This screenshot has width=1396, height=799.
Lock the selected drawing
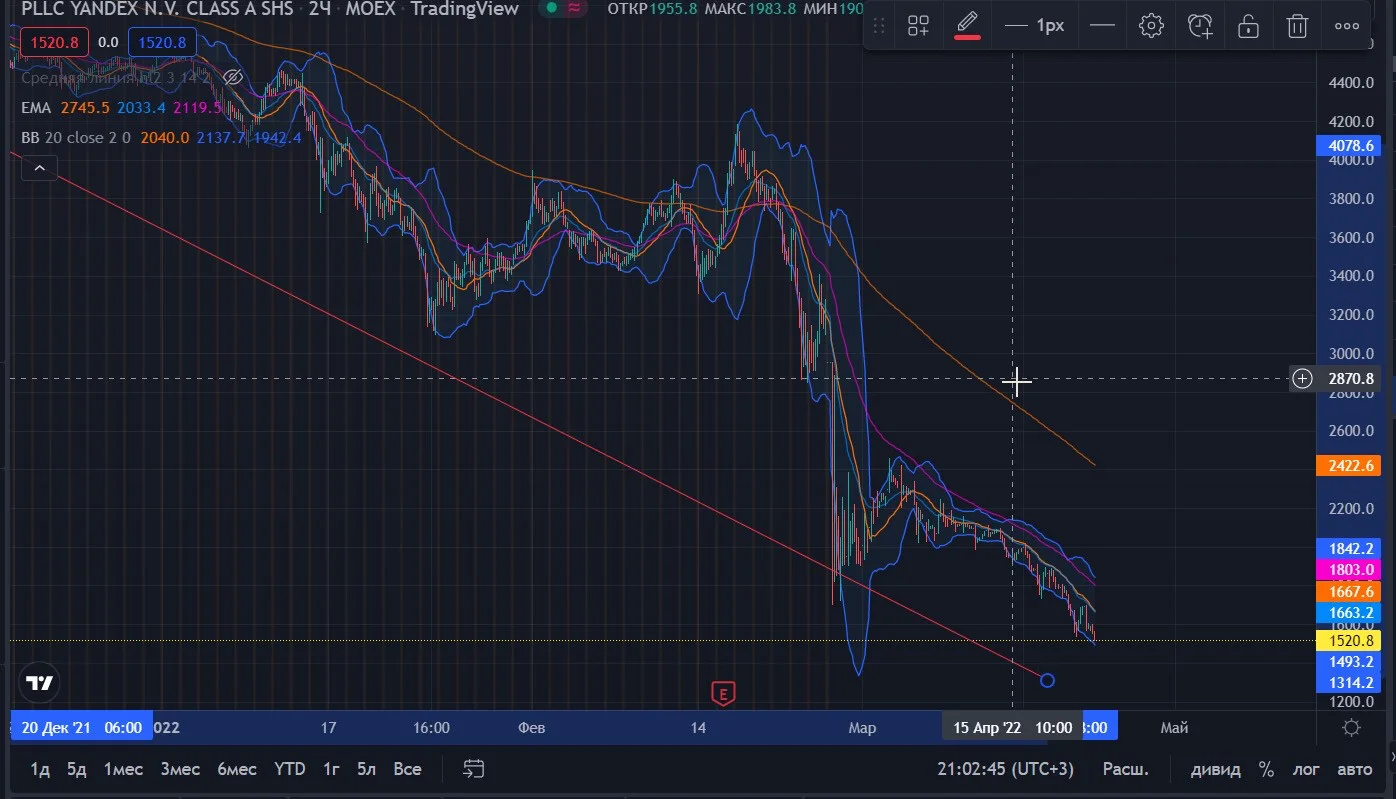[1248, 26]
